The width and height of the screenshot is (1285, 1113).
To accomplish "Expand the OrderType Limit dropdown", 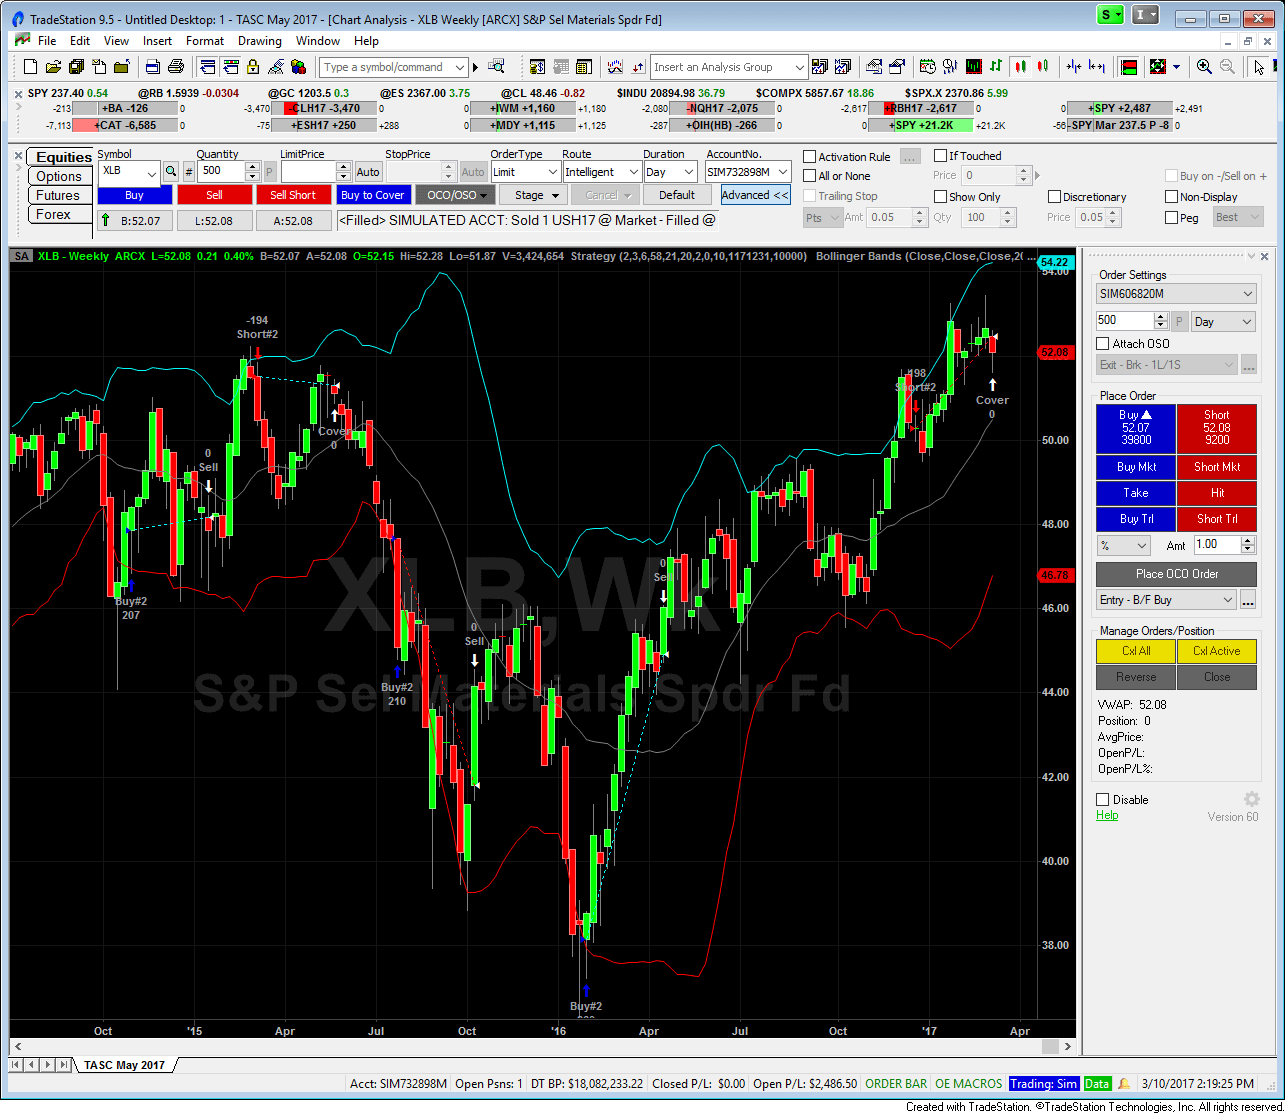I will coord(550,172).
